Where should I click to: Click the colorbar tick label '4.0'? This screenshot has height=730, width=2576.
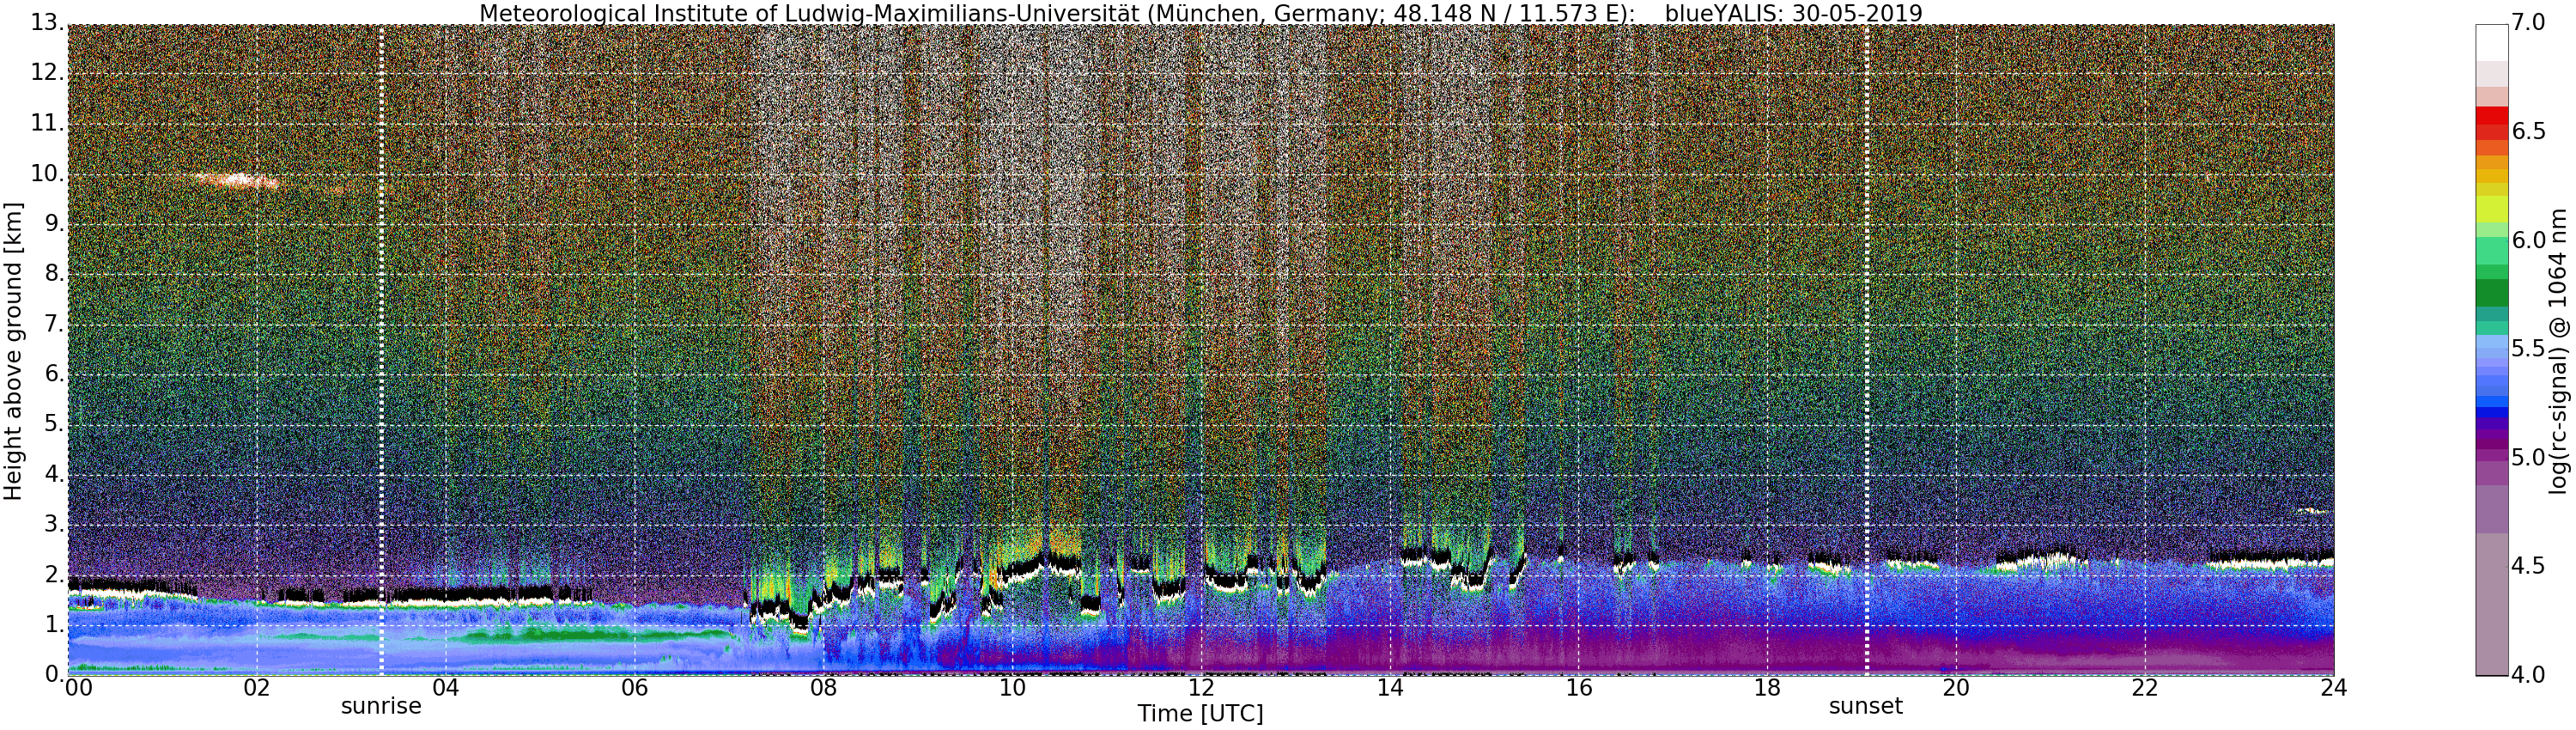tap(2529, 675)
